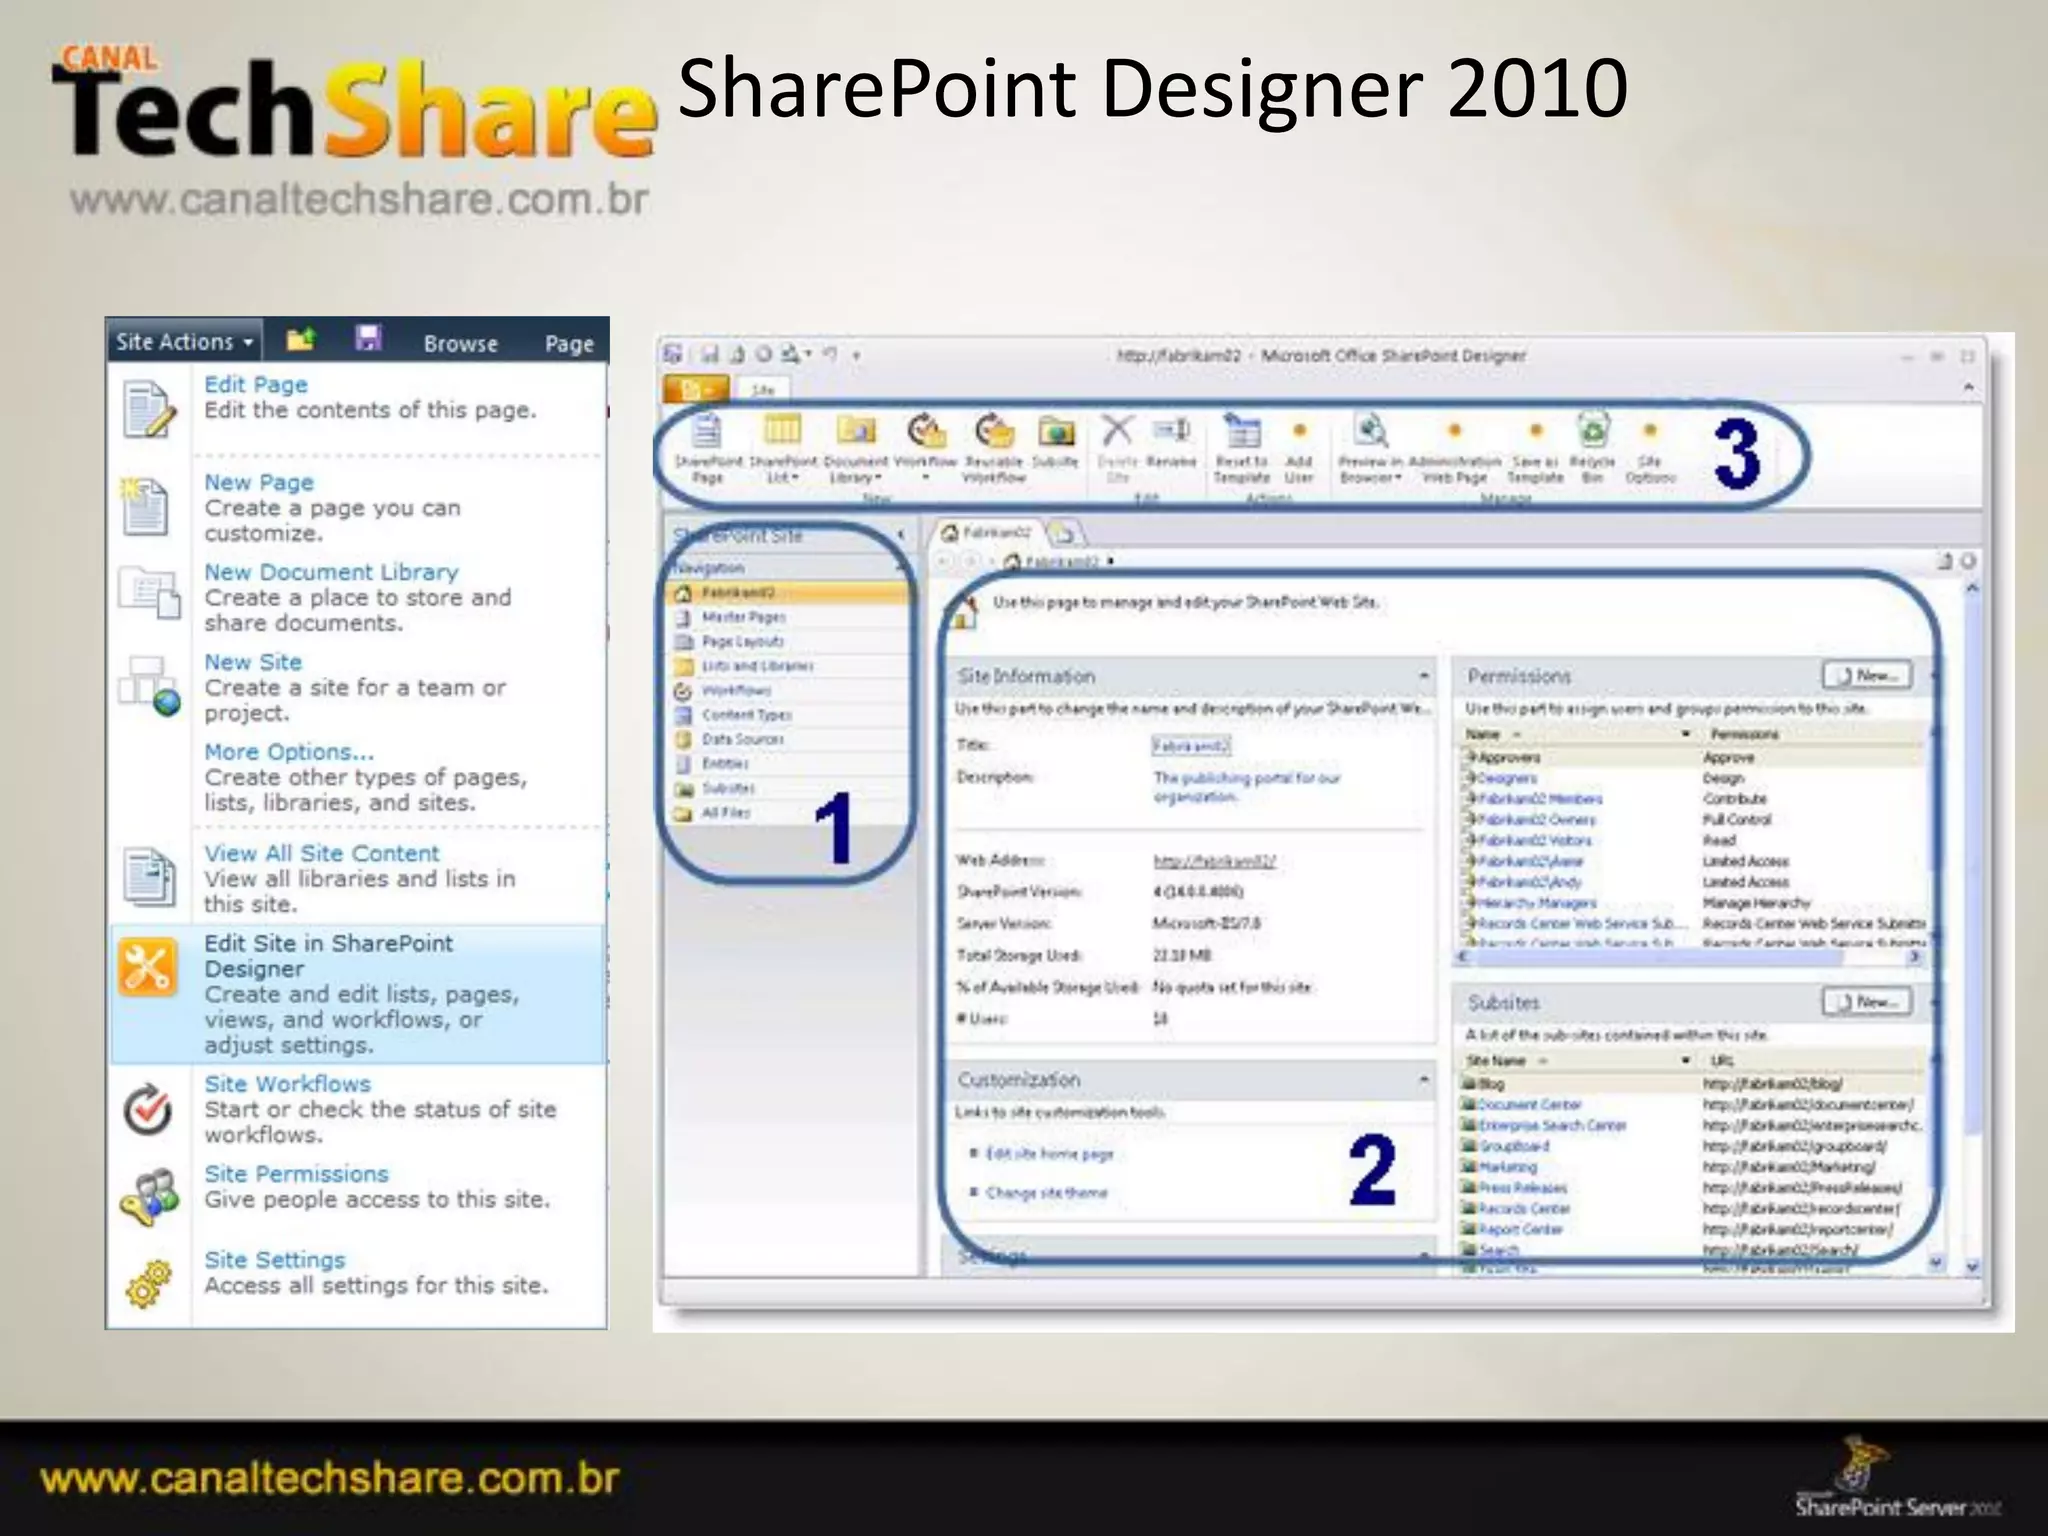
Task: Click the orange SharePoint Designer tools icon
Action: 148,966
